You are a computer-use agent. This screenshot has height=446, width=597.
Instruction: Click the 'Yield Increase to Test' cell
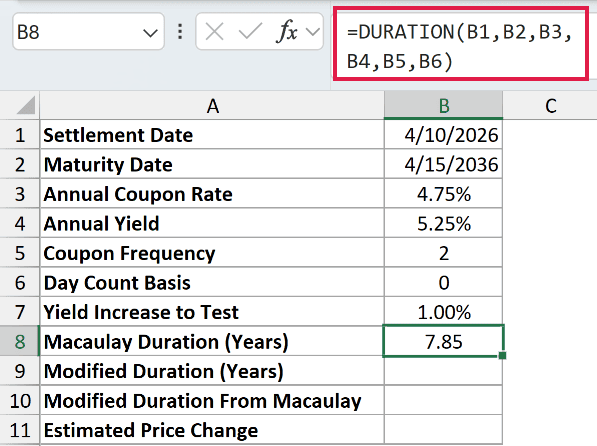212,312
